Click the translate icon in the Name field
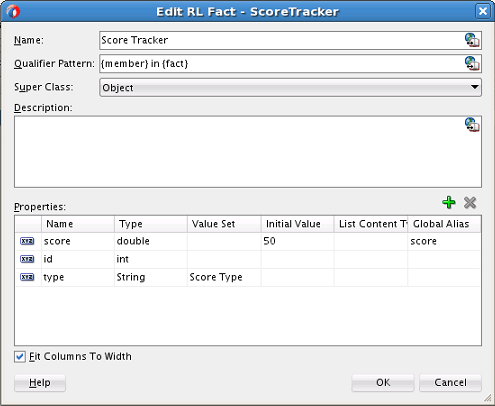Viewport: 495px width, 406px height. (x=472, y=40)
